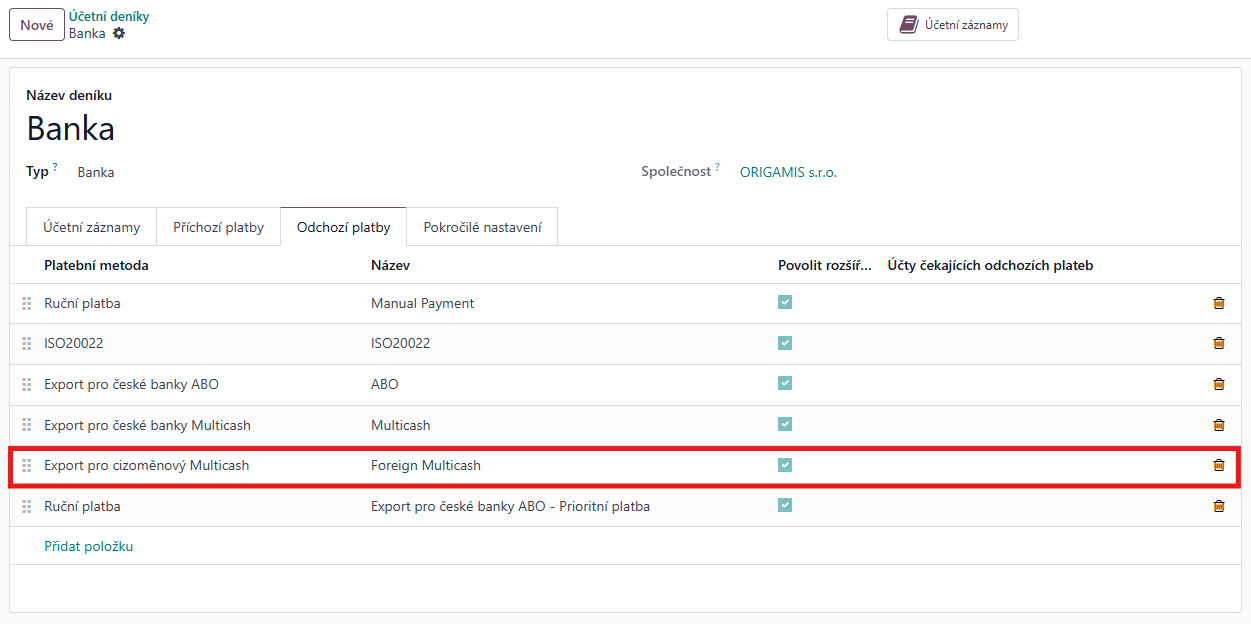Click the Nové button
Image resolution: width=1251 pixels, height=624 pixels.
37,25
